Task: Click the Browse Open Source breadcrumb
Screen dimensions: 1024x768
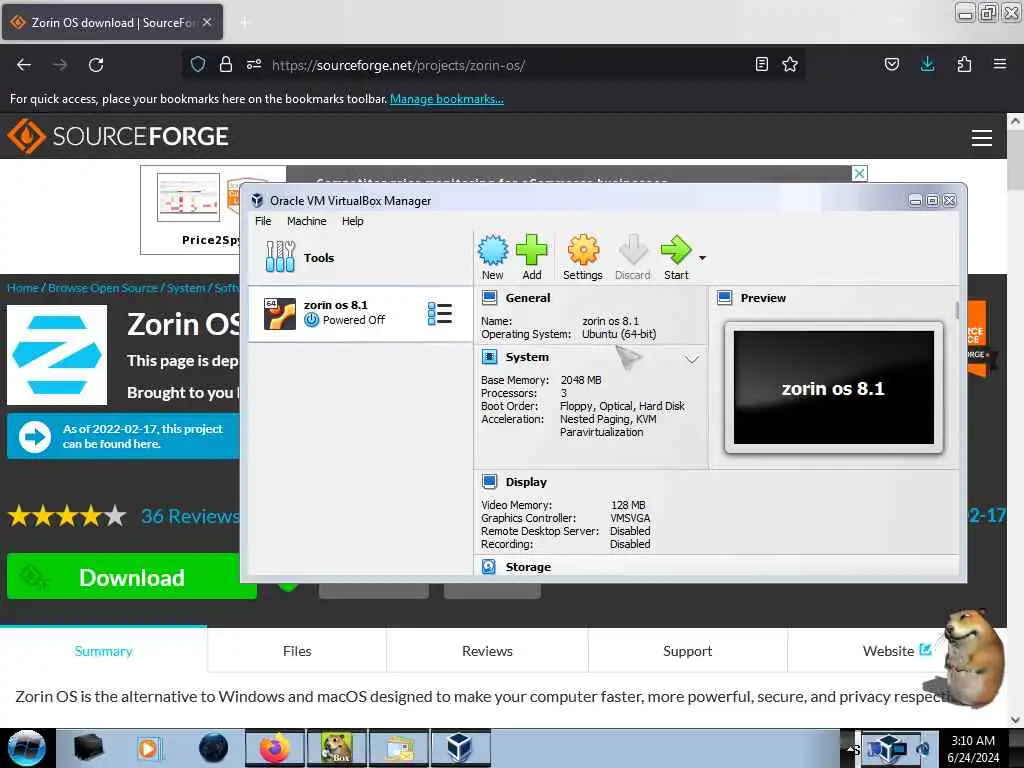Action: 103,288
